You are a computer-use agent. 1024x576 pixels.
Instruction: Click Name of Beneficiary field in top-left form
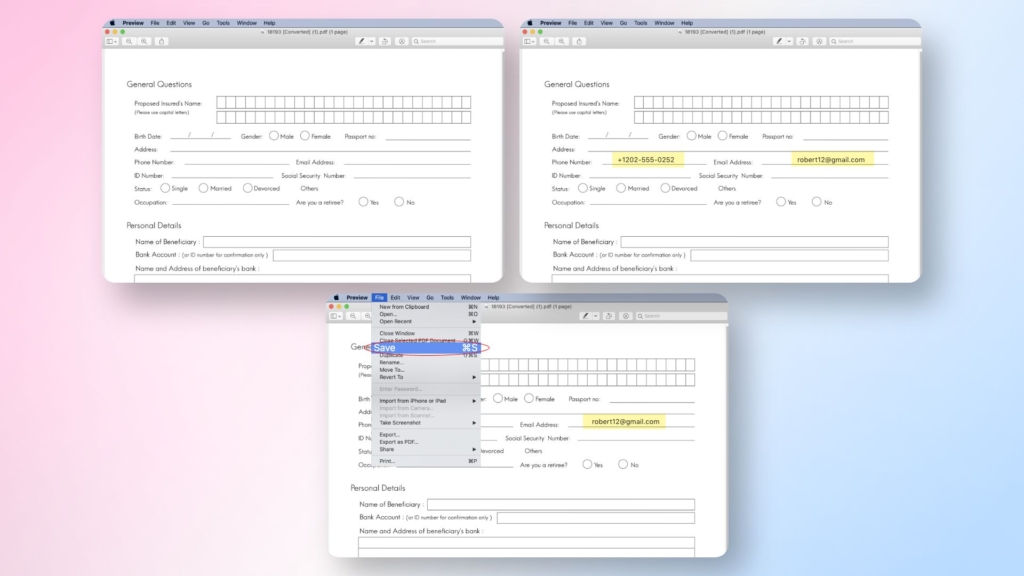pyautogui.click(x=337, y=242)
